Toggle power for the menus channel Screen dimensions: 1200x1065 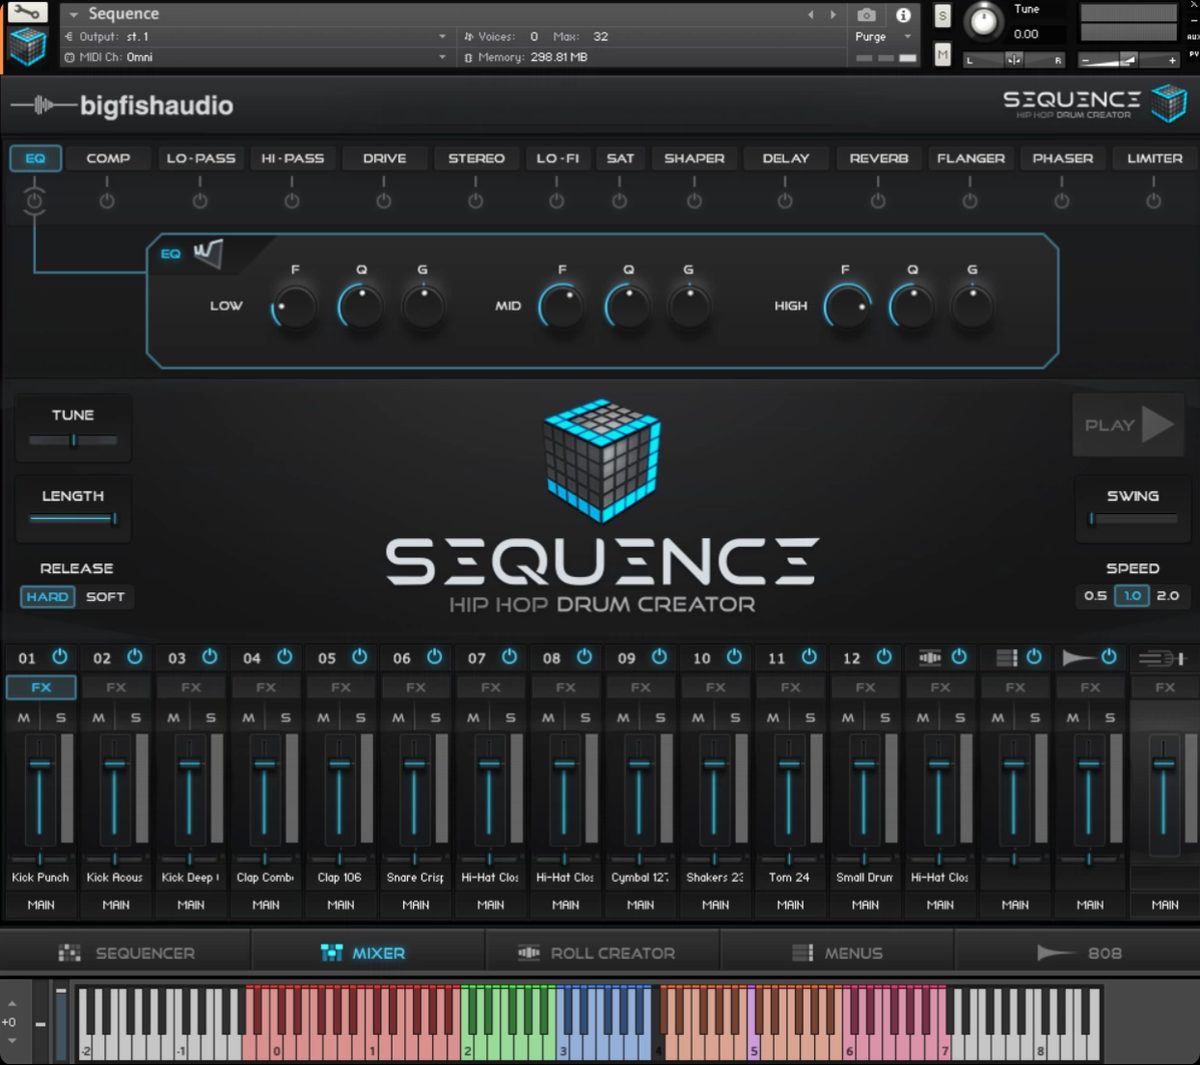click(x=1034, y=657)
